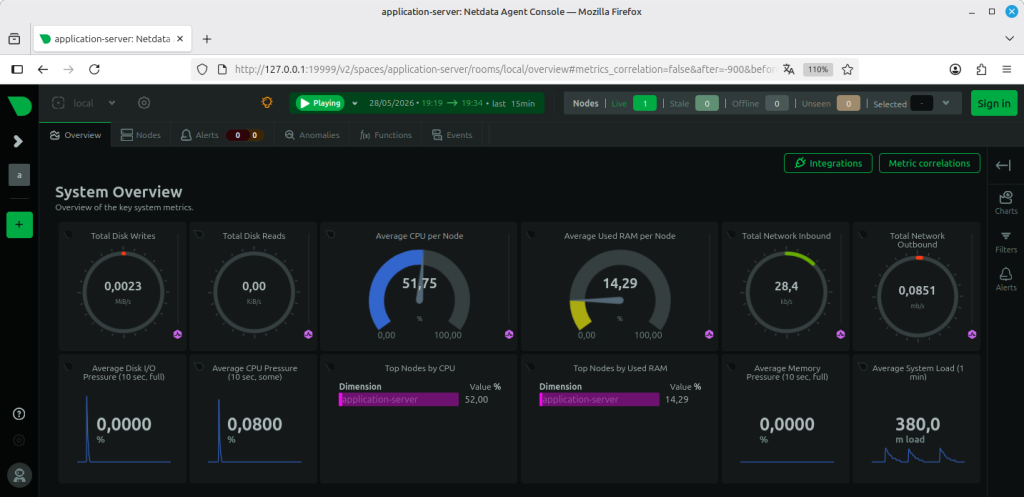Collapse the right sidebar arrow icon
The width and height of the screenshot is (1024, 497).
[1003, 166]
